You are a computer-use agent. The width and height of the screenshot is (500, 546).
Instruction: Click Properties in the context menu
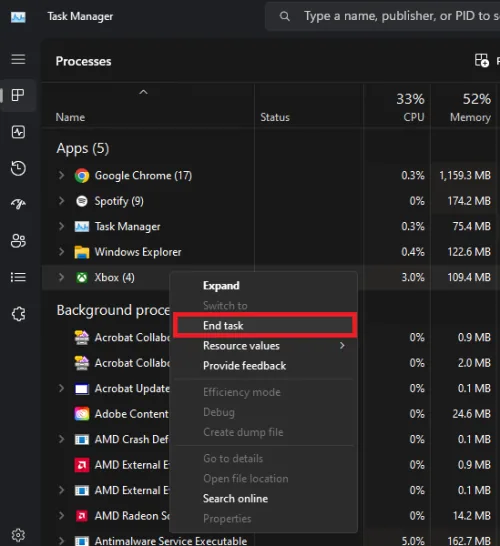[x=264, y=519]
